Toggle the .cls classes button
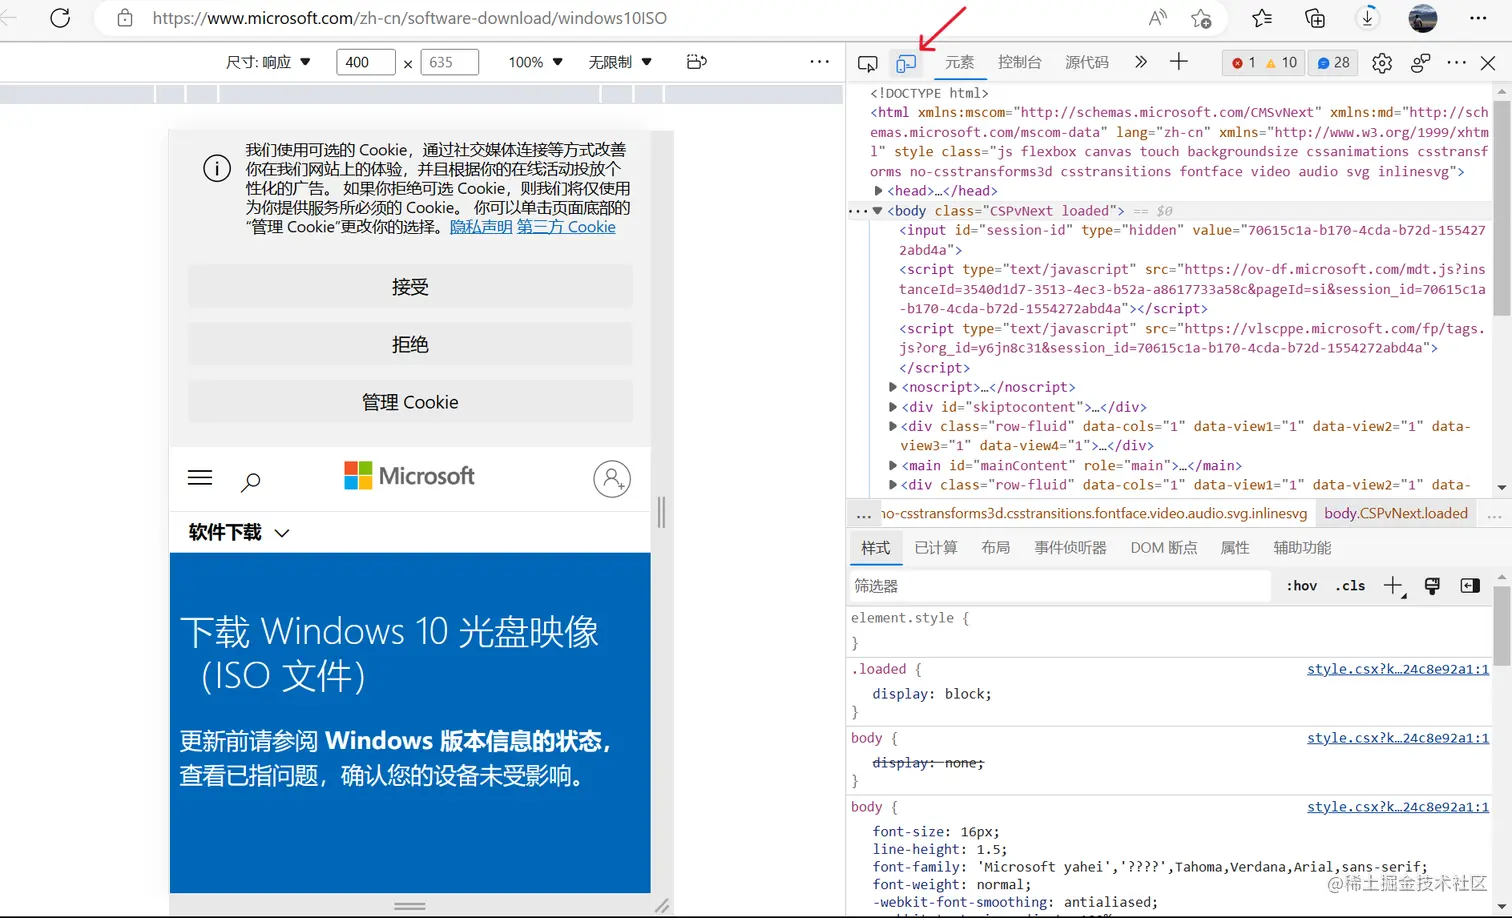The width and height of the screenshot is (1512, 918). coord(1350,586)
